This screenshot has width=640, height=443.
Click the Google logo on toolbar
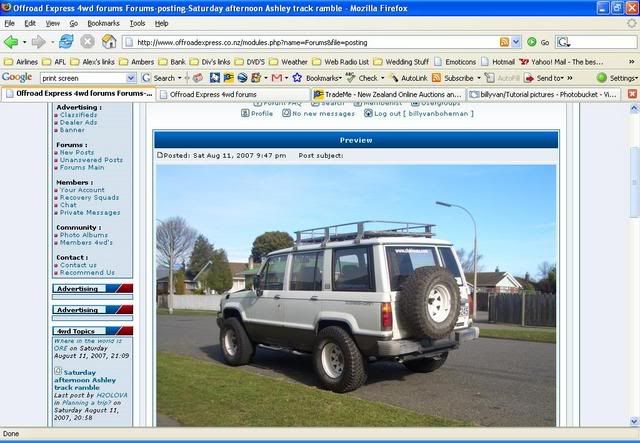(17, 77)
